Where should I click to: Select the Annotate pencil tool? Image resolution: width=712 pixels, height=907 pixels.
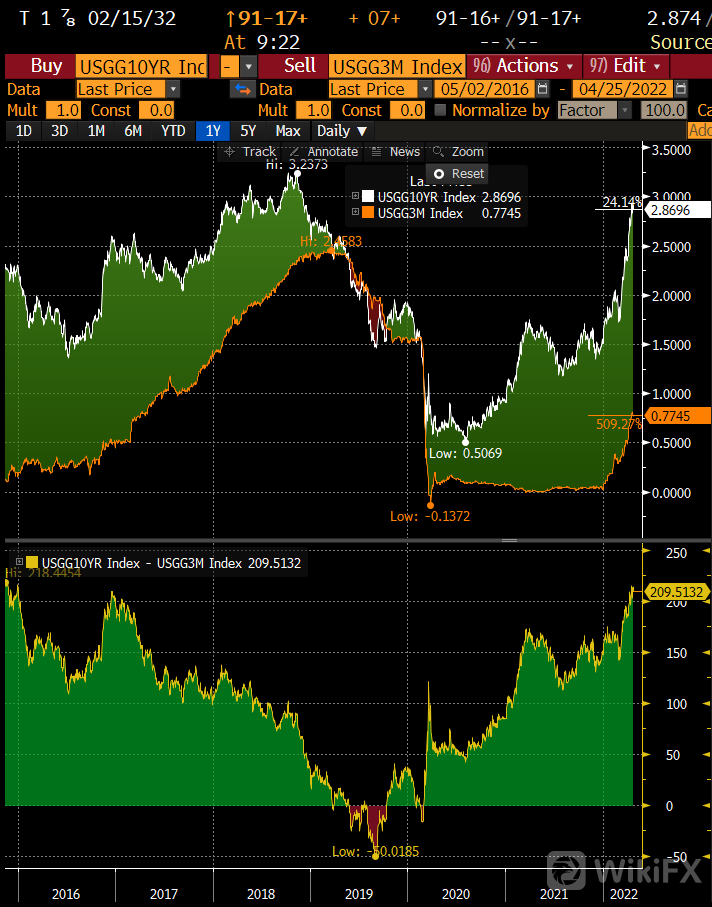(x=322, y=152)
